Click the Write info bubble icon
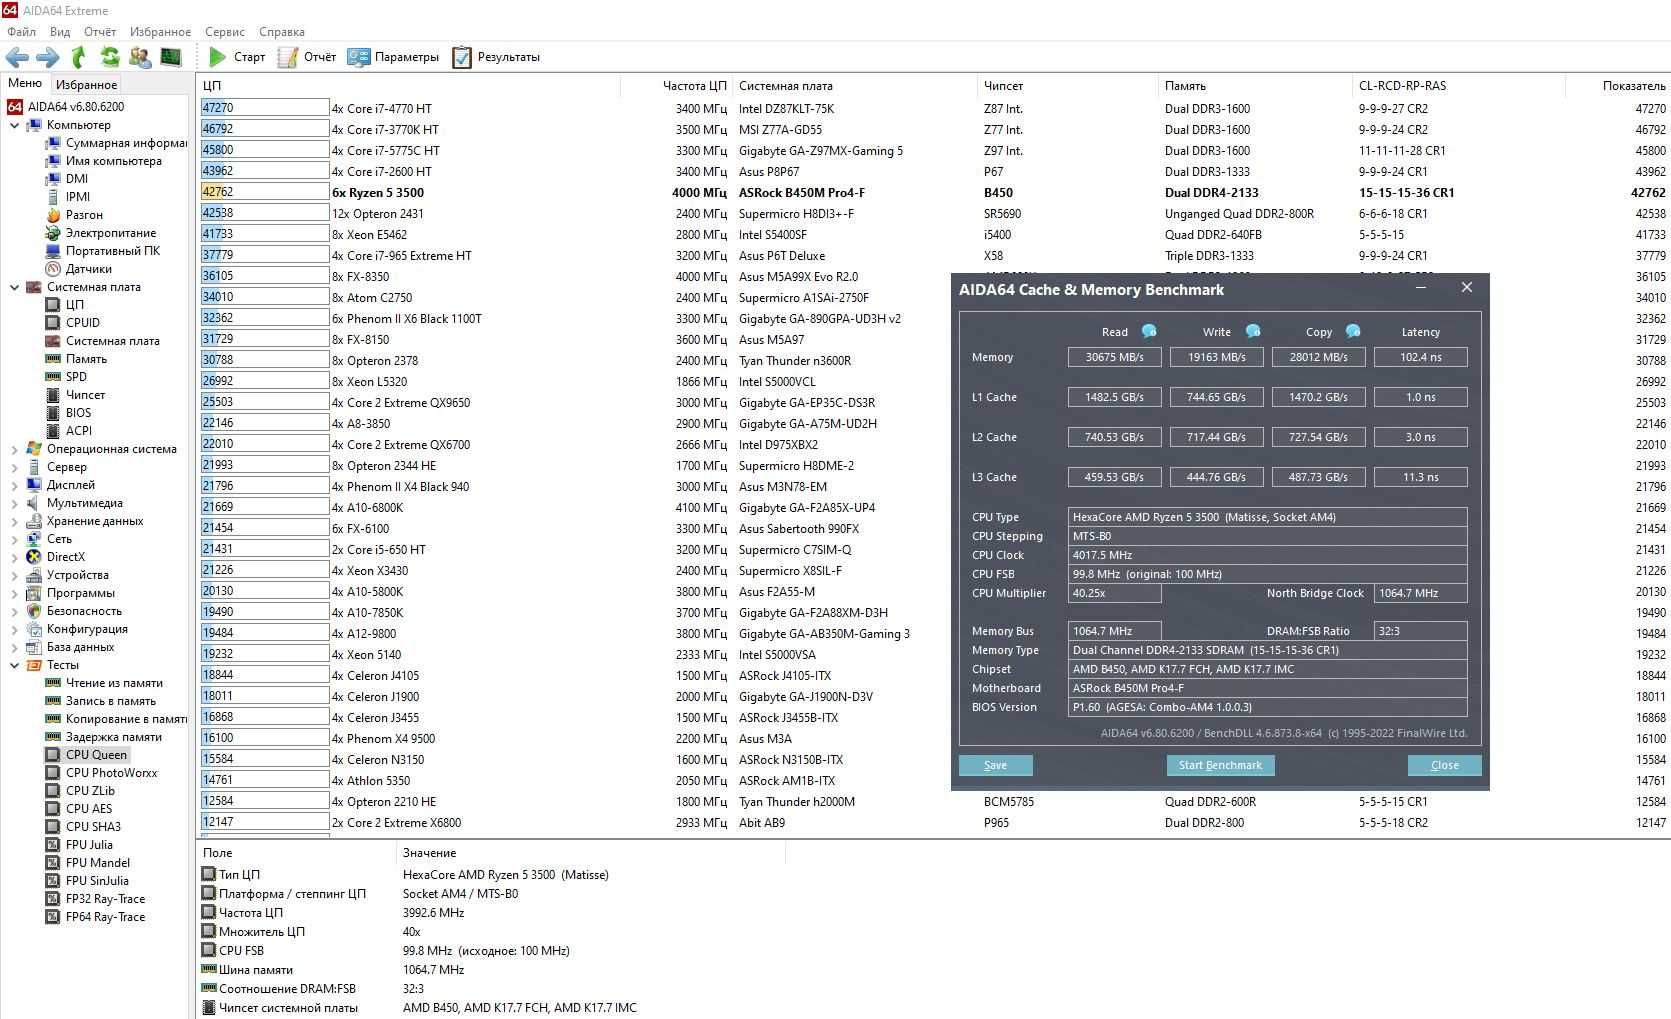Image resolution: width=1671 pixels, height=1019 pixels. click(1252, 331)
